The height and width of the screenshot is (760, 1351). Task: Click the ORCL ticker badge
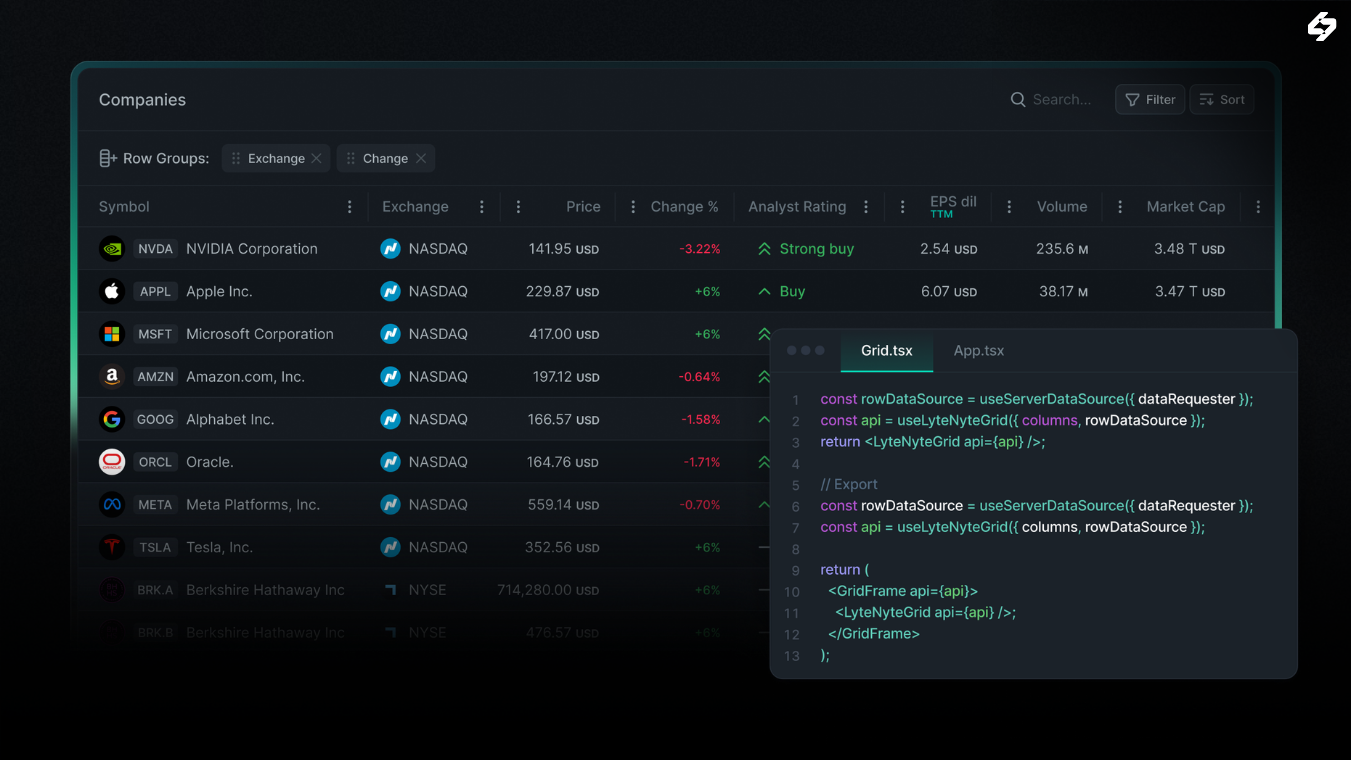pyautogui.click(x=155, y=462)
